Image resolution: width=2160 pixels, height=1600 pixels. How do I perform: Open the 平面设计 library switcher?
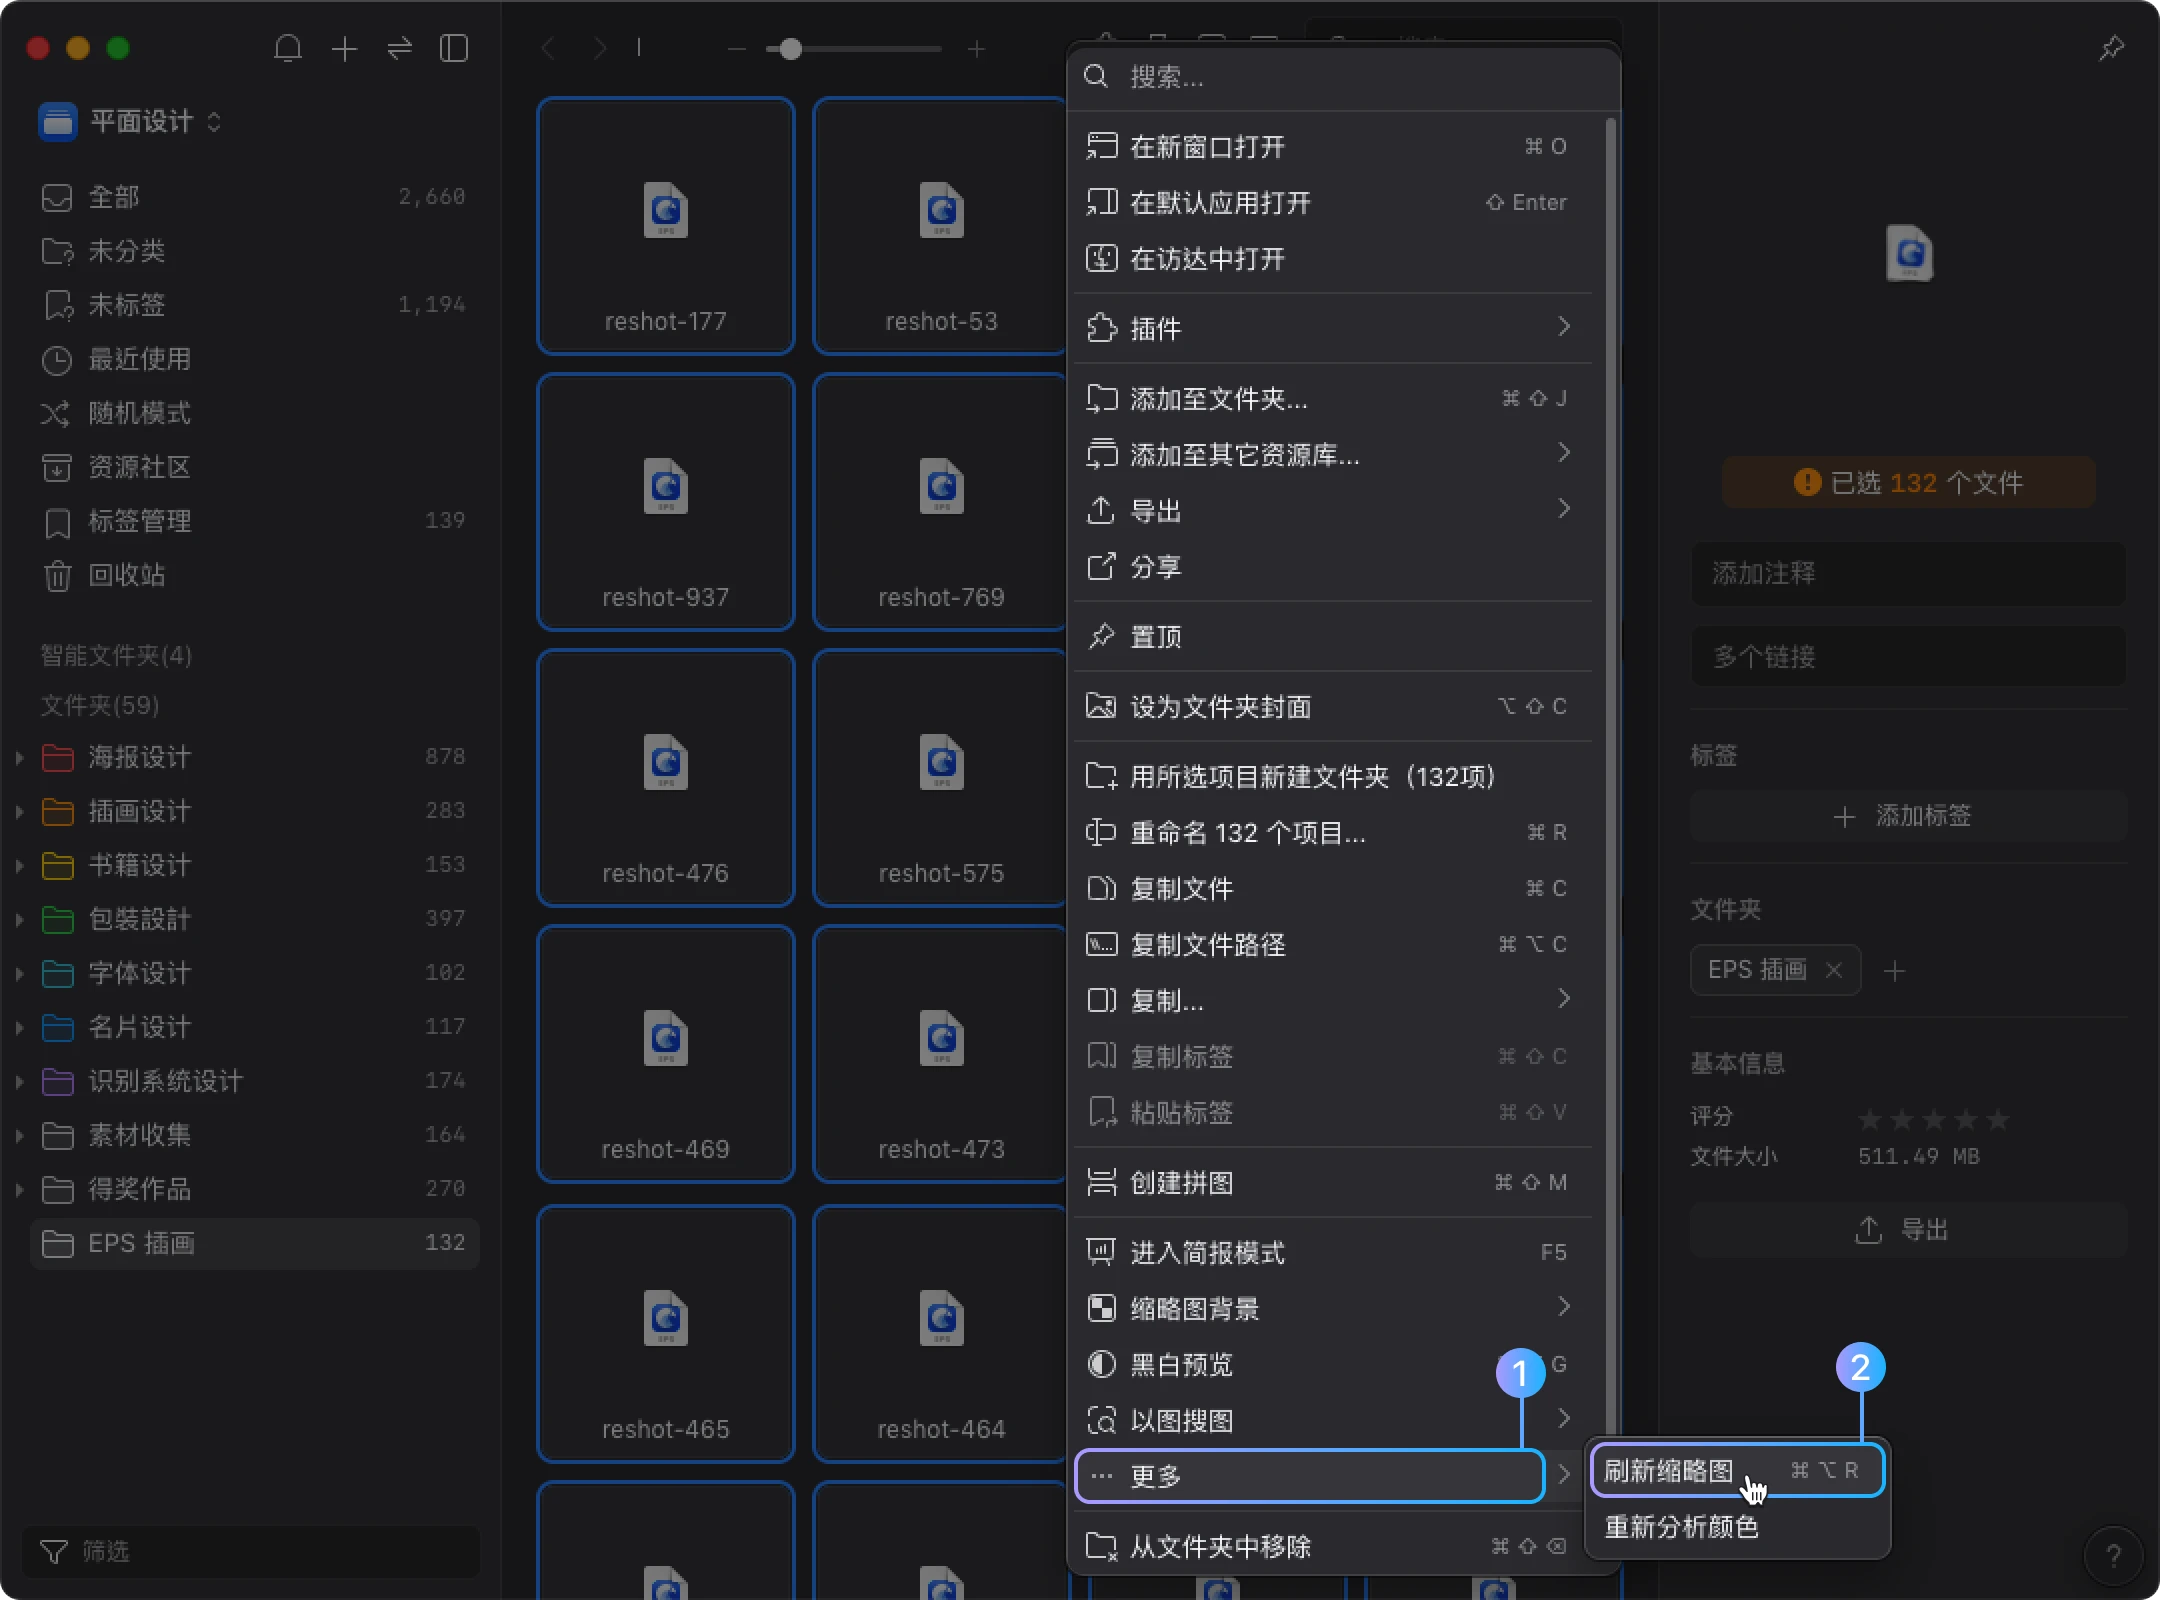130,122
